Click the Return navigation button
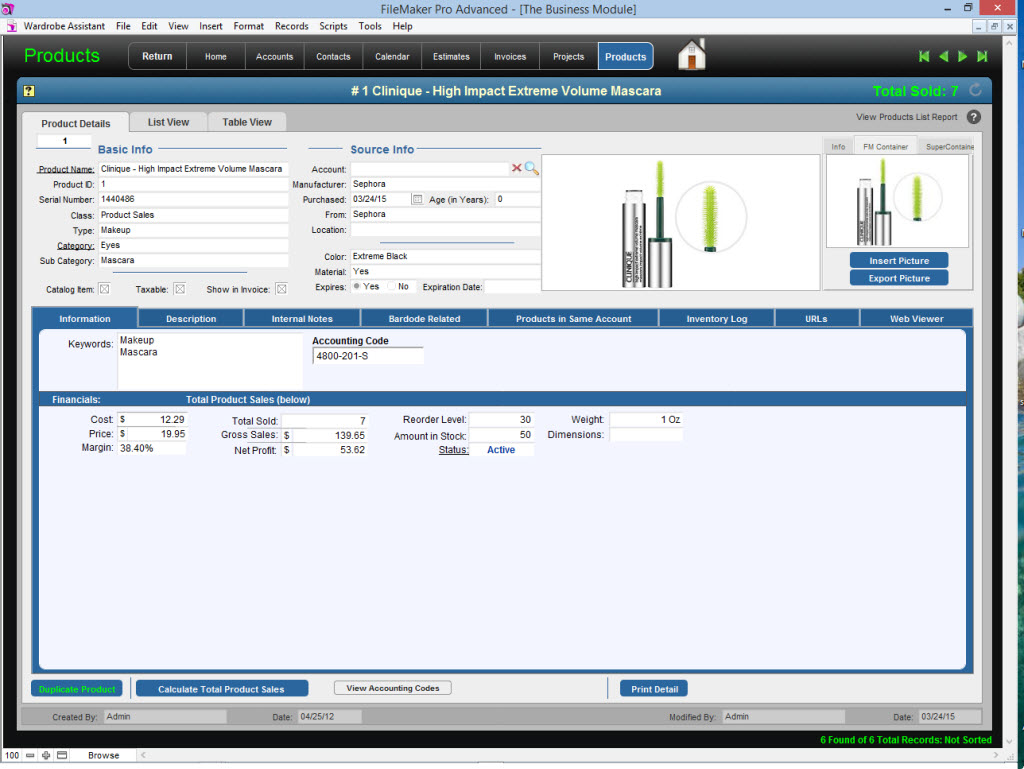 [x=157, y=56]
